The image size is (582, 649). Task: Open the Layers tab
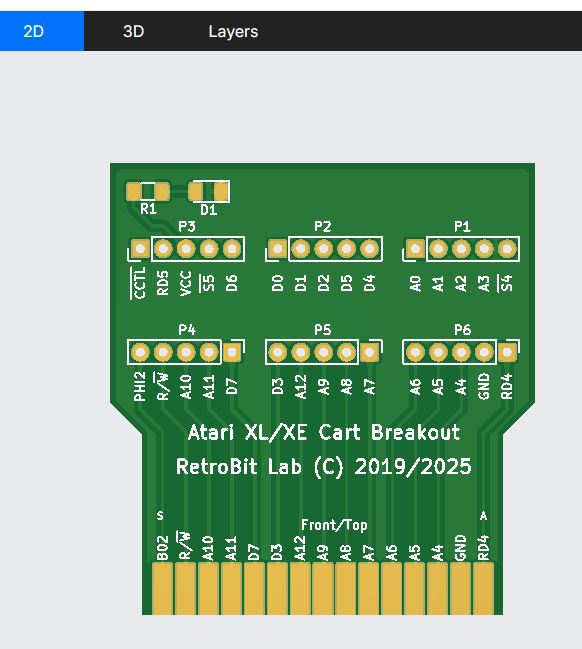[x=233, y=31]
